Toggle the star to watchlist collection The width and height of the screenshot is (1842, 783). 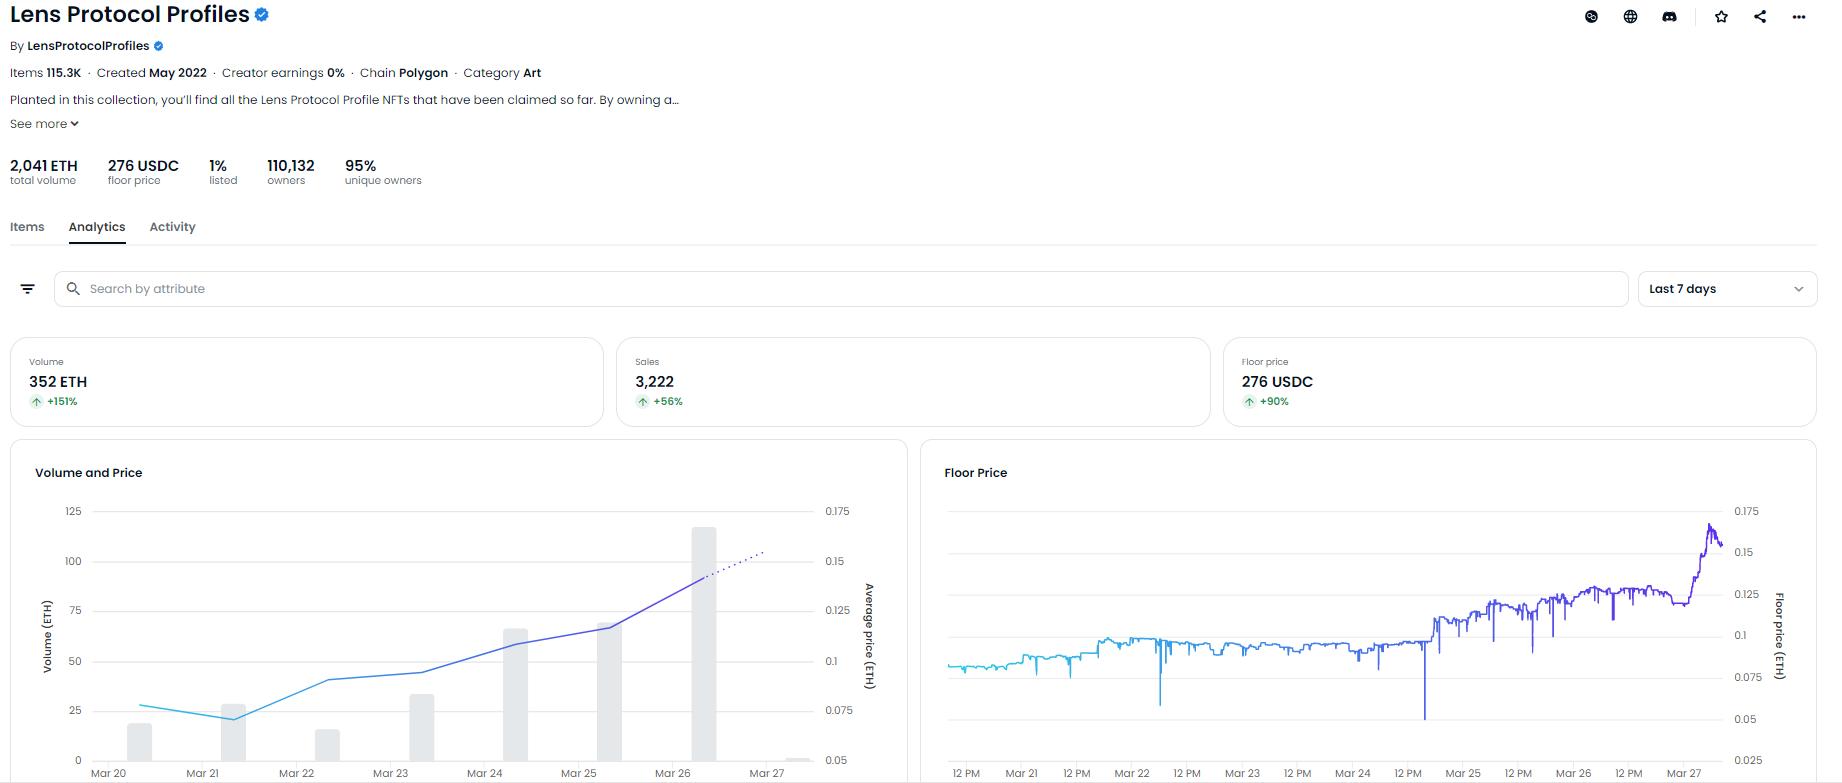[x=1721, y=16]
